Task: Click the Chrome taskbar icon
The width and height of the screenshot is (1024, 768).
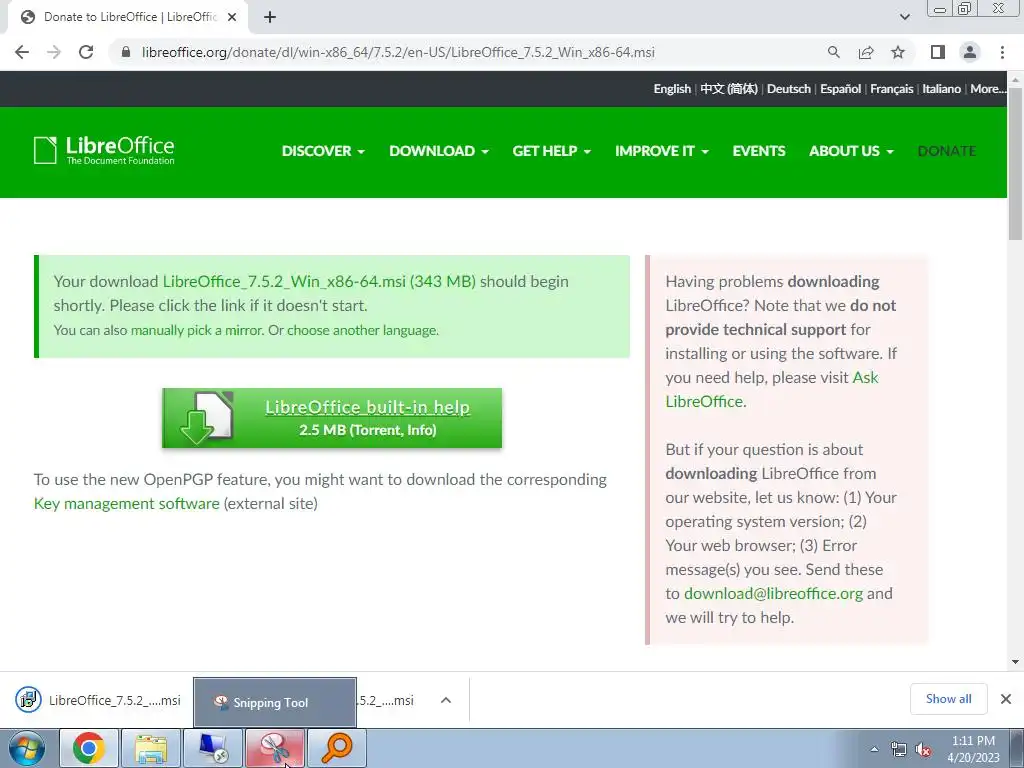Action: (x=89, y=748)
